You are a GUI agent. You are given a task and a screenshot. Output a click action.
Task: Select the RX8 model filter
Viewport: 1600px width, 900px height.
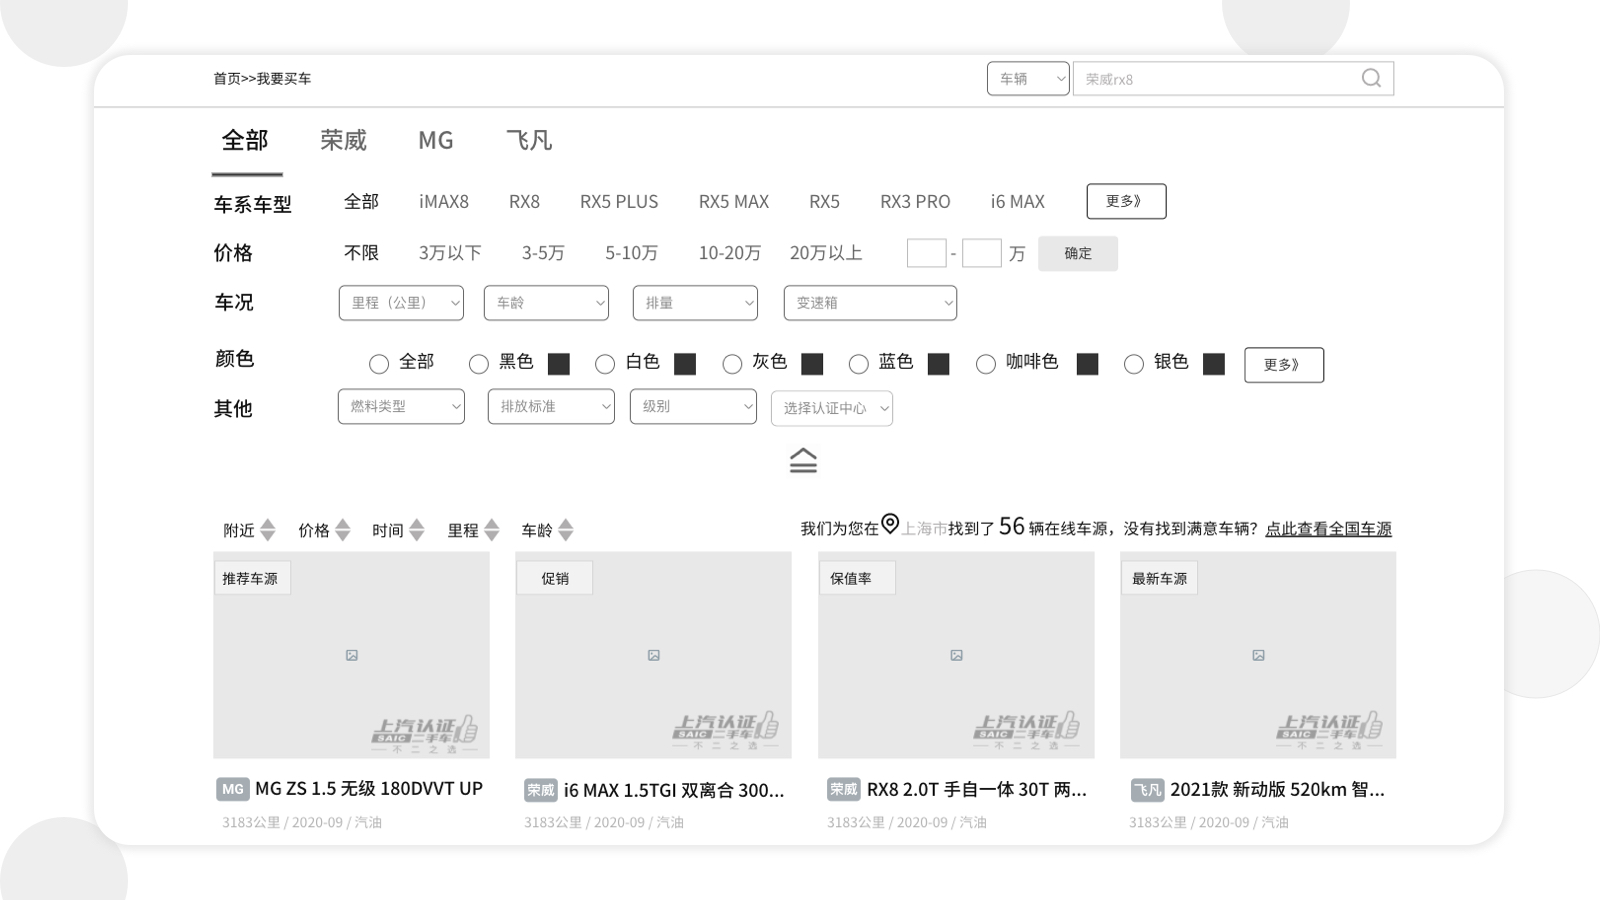pyautogui.click(x=524, y=201)
